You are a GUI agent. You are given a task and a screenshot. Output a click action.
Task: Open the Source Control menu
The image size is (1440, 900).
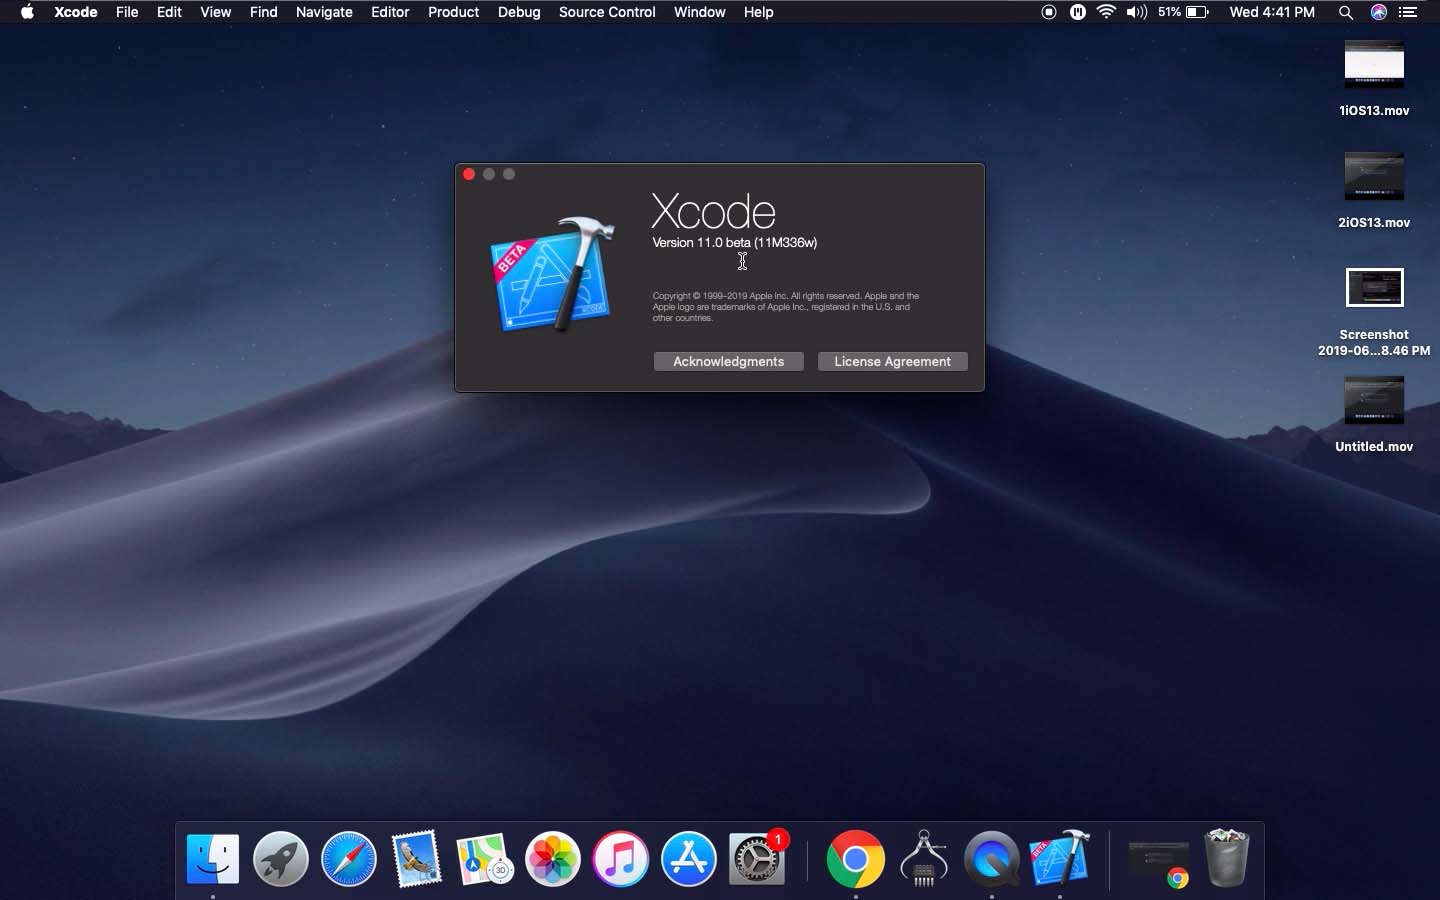pyautogui.click(x=607, y=12)
